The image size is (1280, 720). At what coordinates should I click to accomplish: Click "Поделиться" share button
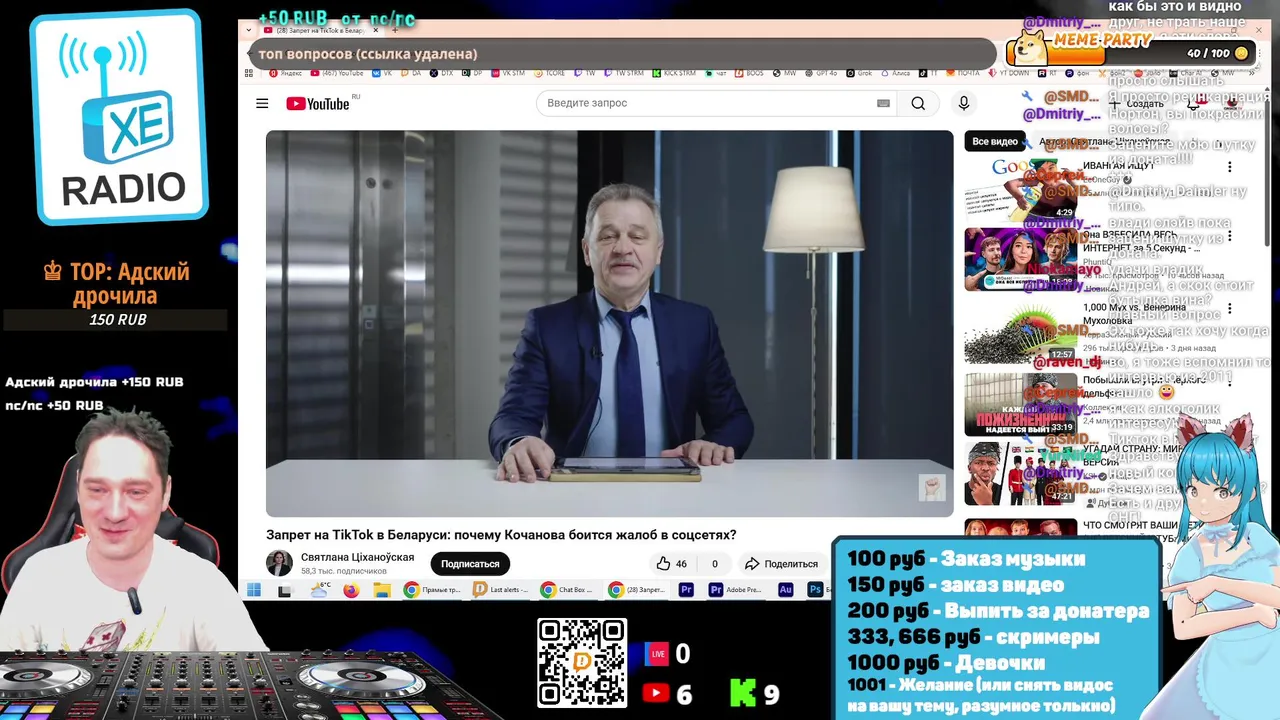pyautogui.click(x=781, y=564)
